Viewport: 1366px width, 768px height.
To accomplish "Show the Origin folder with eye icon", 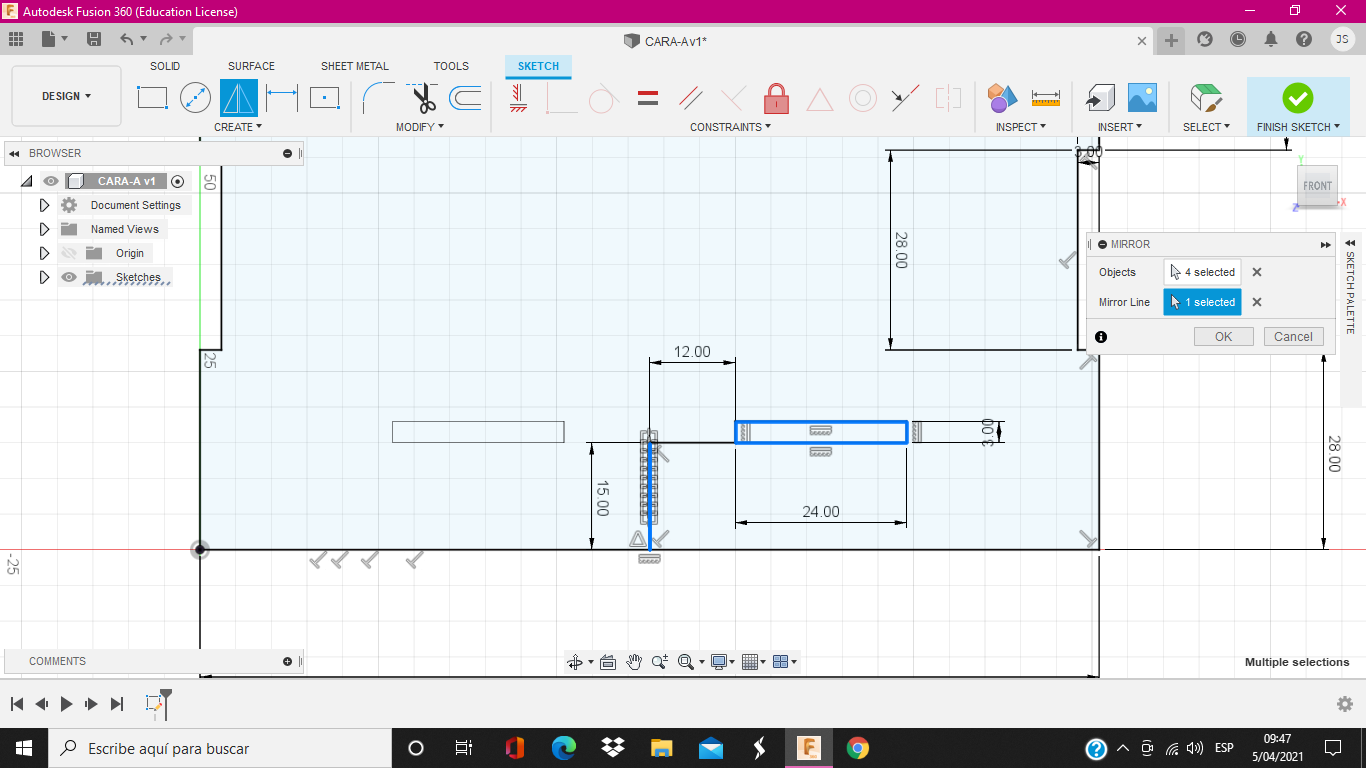I will click(x=69, y=253).
